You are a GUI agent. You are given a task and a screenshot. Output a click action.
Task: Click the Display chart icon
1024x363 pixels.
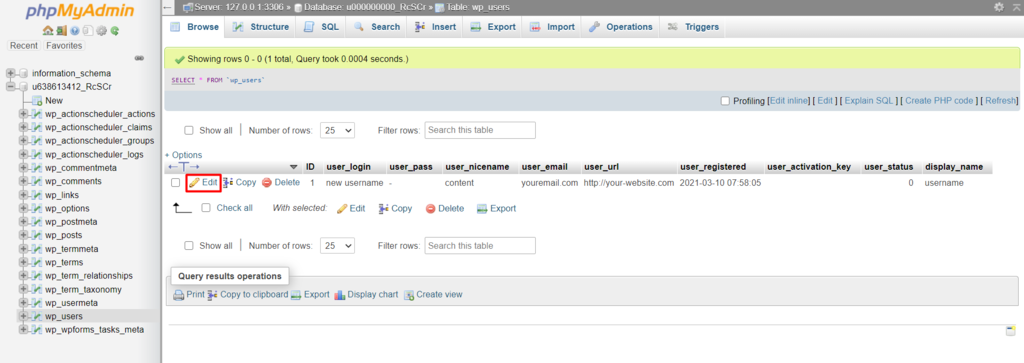(340, 295)
